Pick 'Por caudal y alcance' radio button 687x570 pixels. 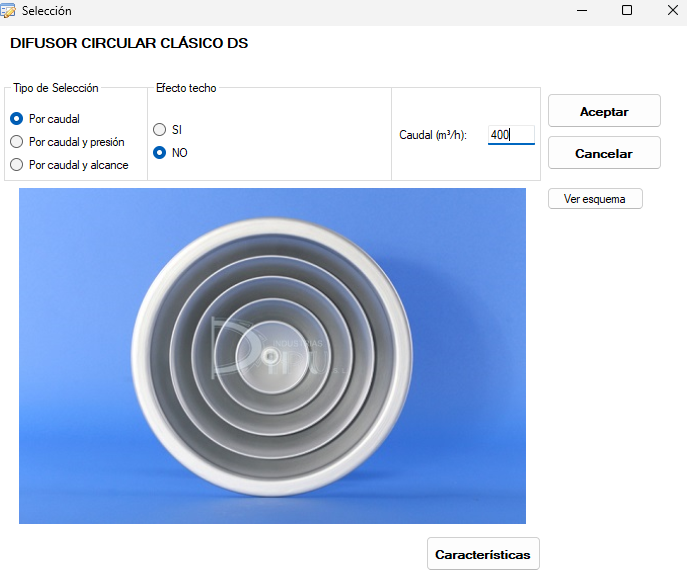pos(16,165)
